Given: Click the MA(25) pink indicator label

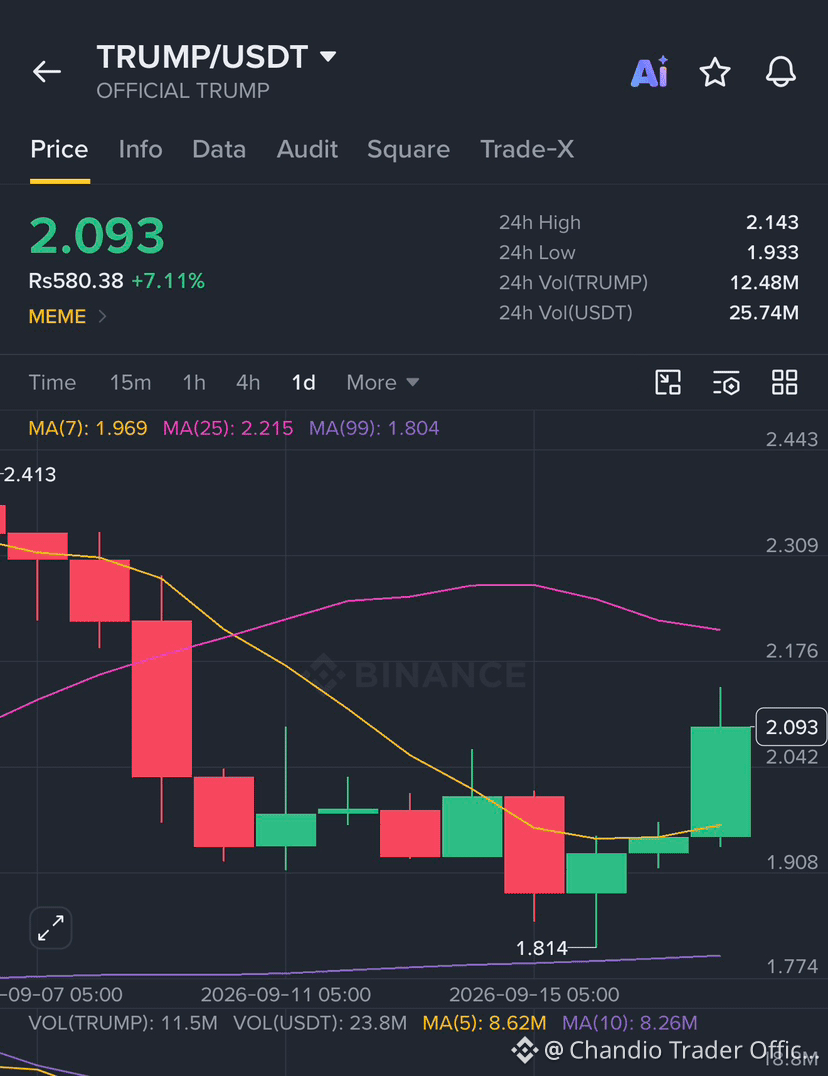Looking at the screenshot, I should click(228, 428).
